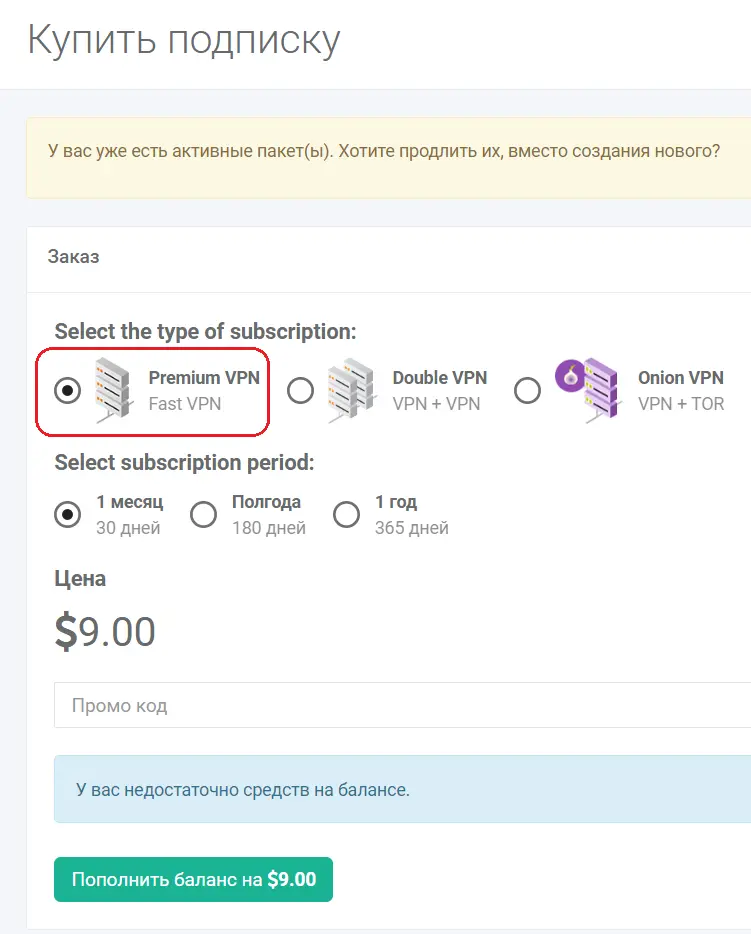Click the Купить подписку page title

coord(184,41)
